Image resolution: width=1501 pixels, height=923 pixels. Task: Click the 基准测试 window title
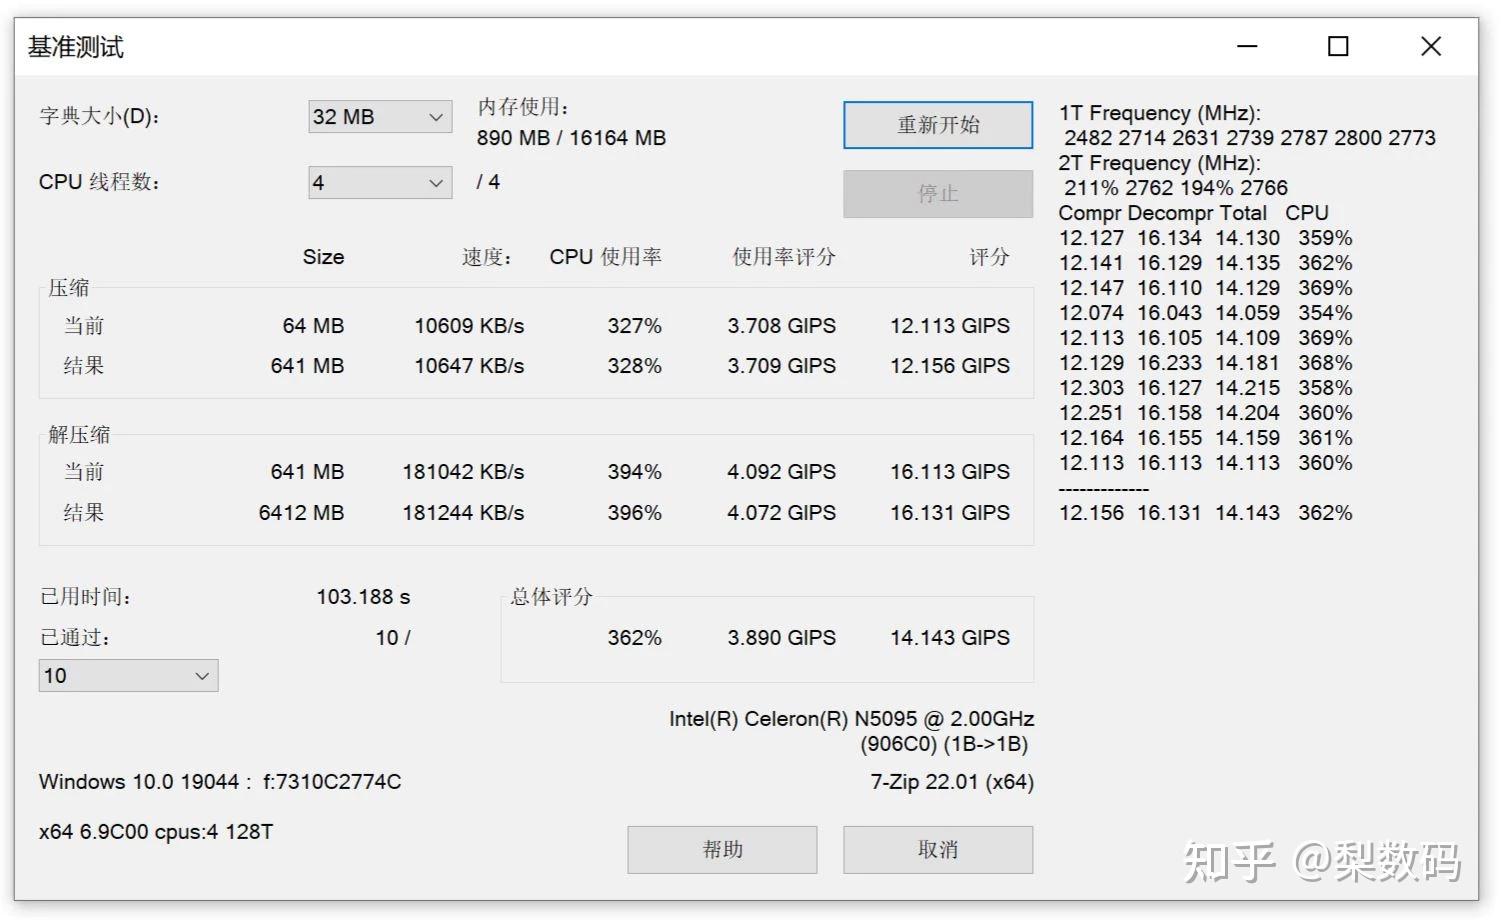[x=75, y=46]
